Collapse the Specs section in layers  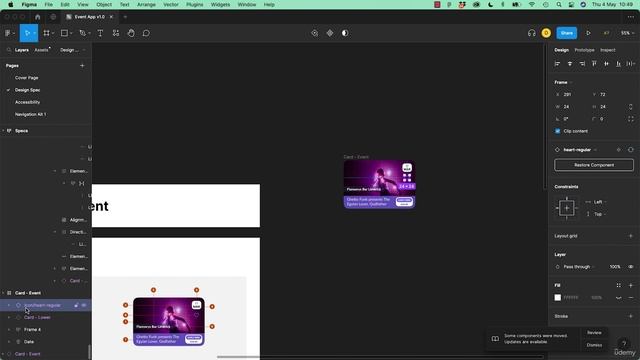(3, 131)
